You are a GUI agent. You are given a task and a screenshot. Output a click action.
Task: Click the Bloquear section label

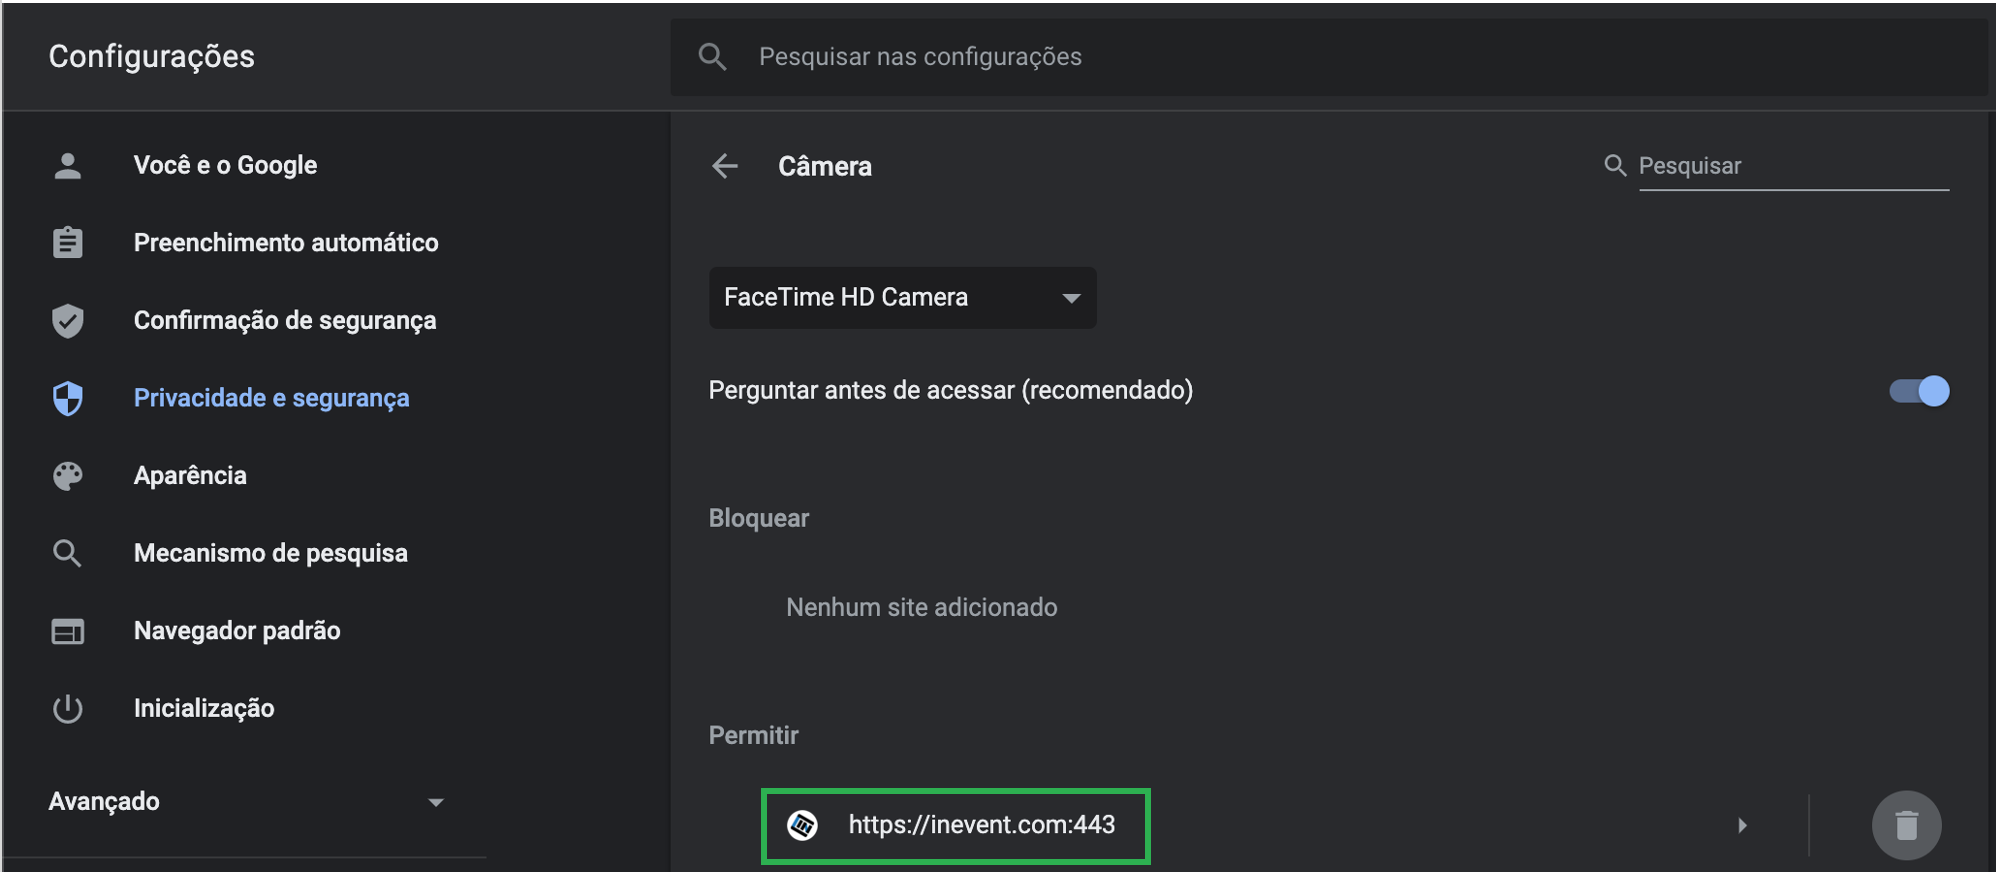(x=759, y=518)
